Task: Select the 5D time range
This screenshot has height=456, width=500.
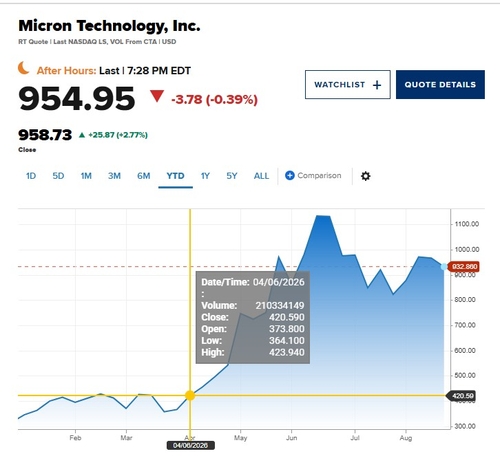Action: tap(58, 176)
